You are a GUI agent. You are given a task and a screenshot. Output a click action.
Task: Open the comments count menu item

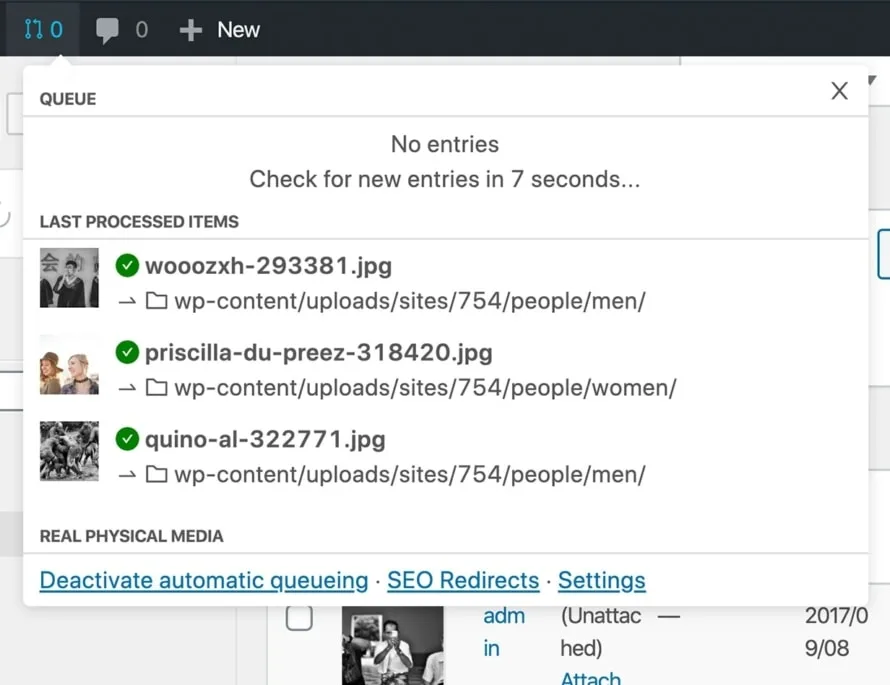(122, 30)
